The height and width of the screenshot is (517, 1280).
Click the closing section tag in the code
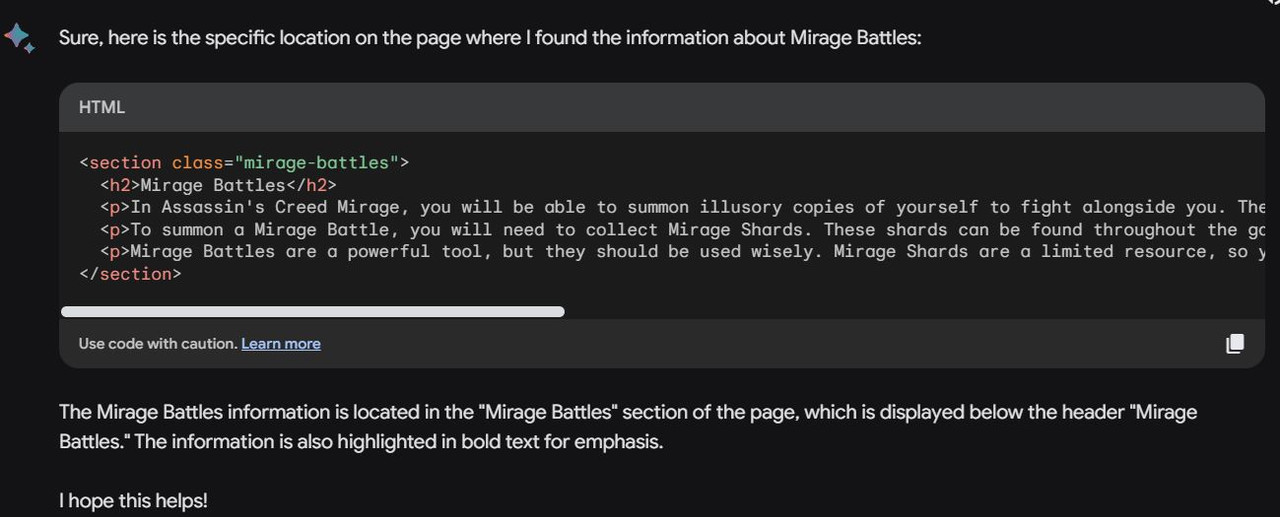pos(130,273)
